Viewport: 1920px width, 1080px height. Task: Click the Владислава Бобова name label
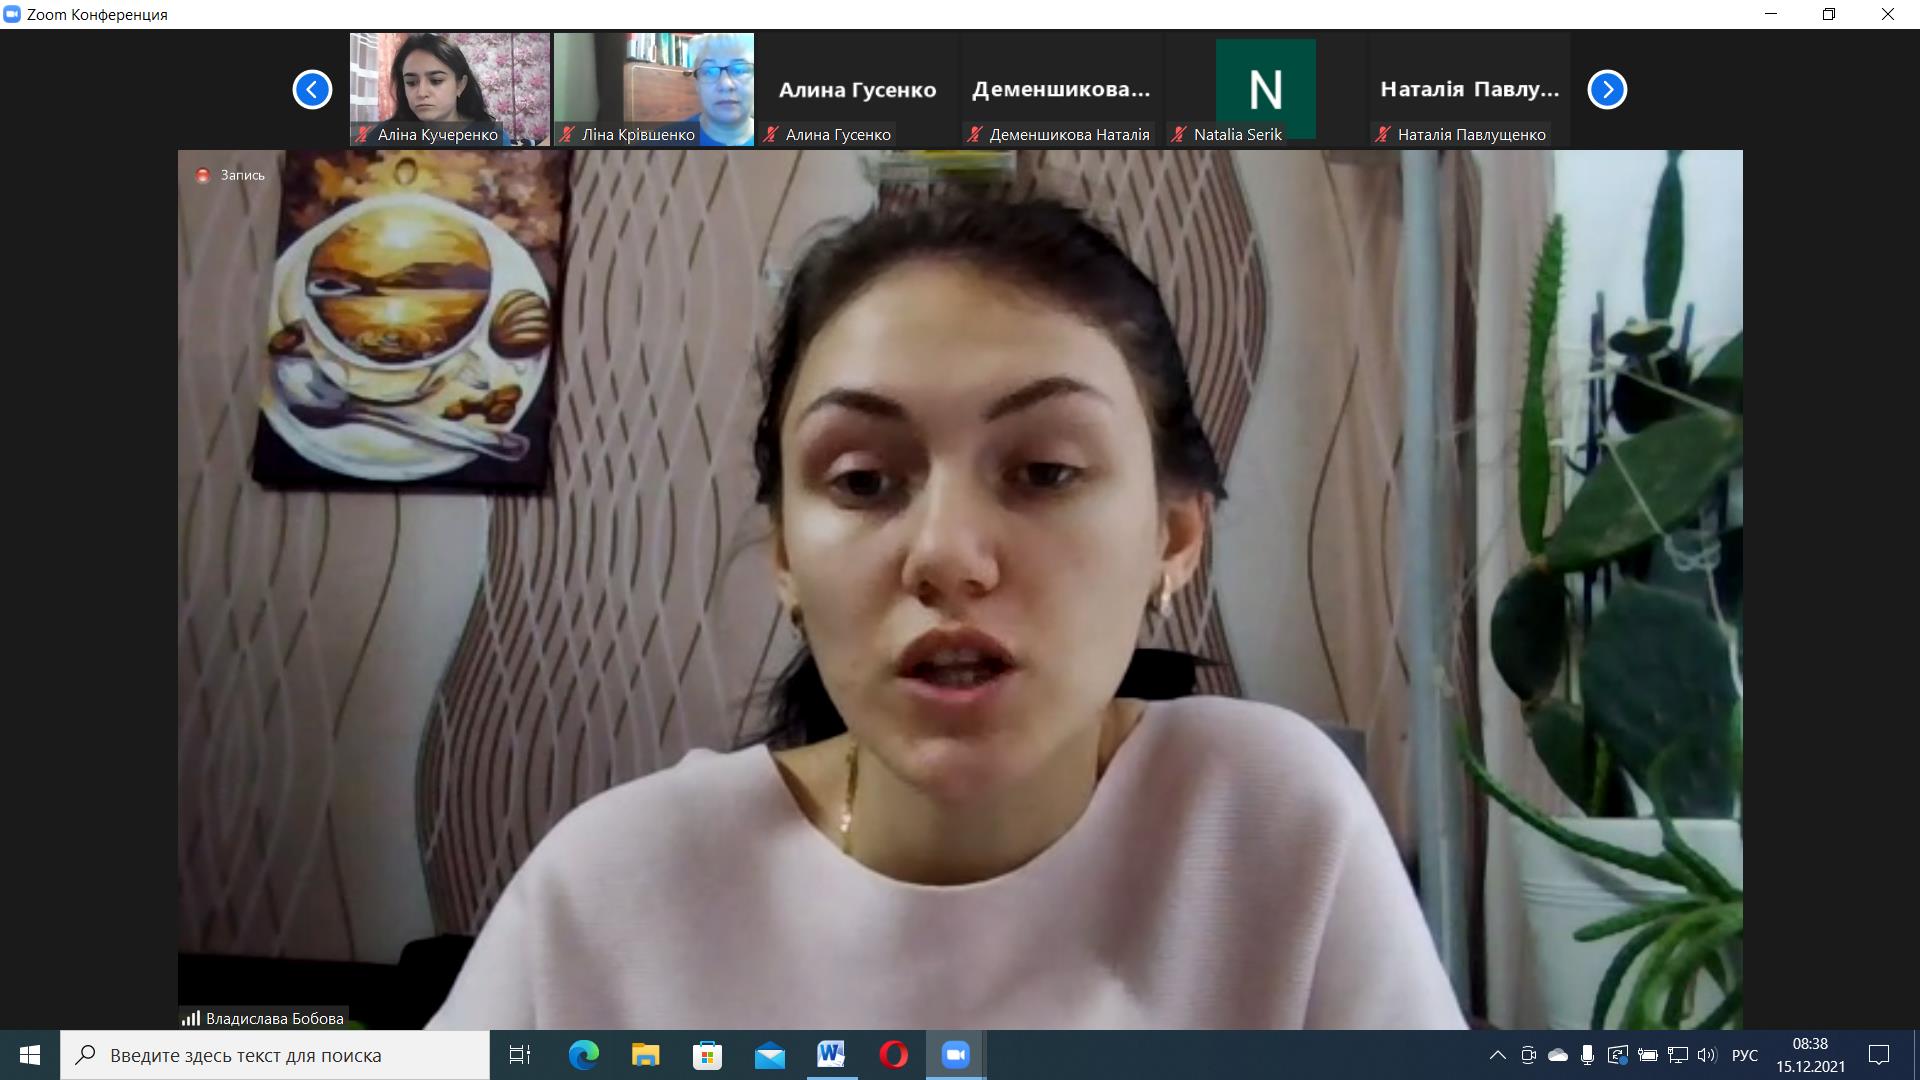pyautogui.click(x=275, y=1018)
